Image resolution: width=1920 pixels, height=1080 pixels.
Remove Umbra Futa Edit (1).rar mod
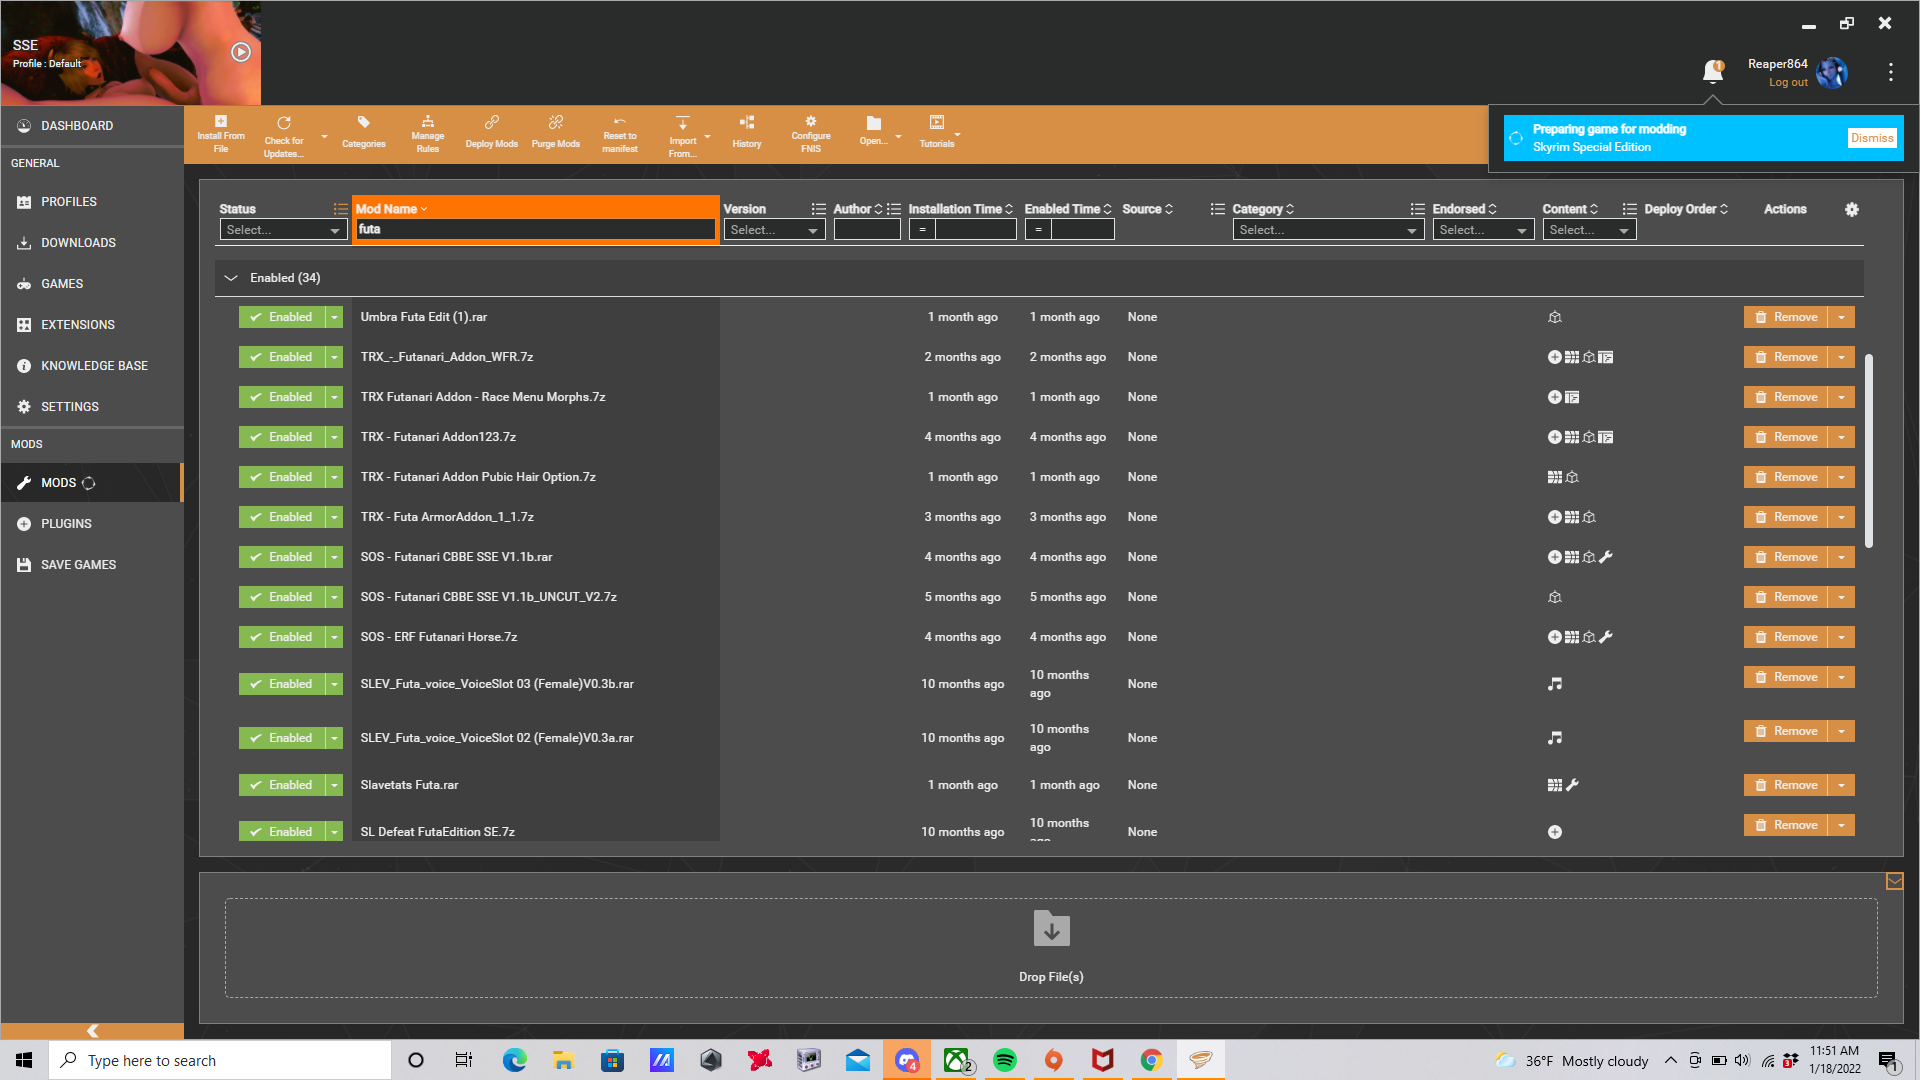pyautogui.click(x=1786, y=317)
